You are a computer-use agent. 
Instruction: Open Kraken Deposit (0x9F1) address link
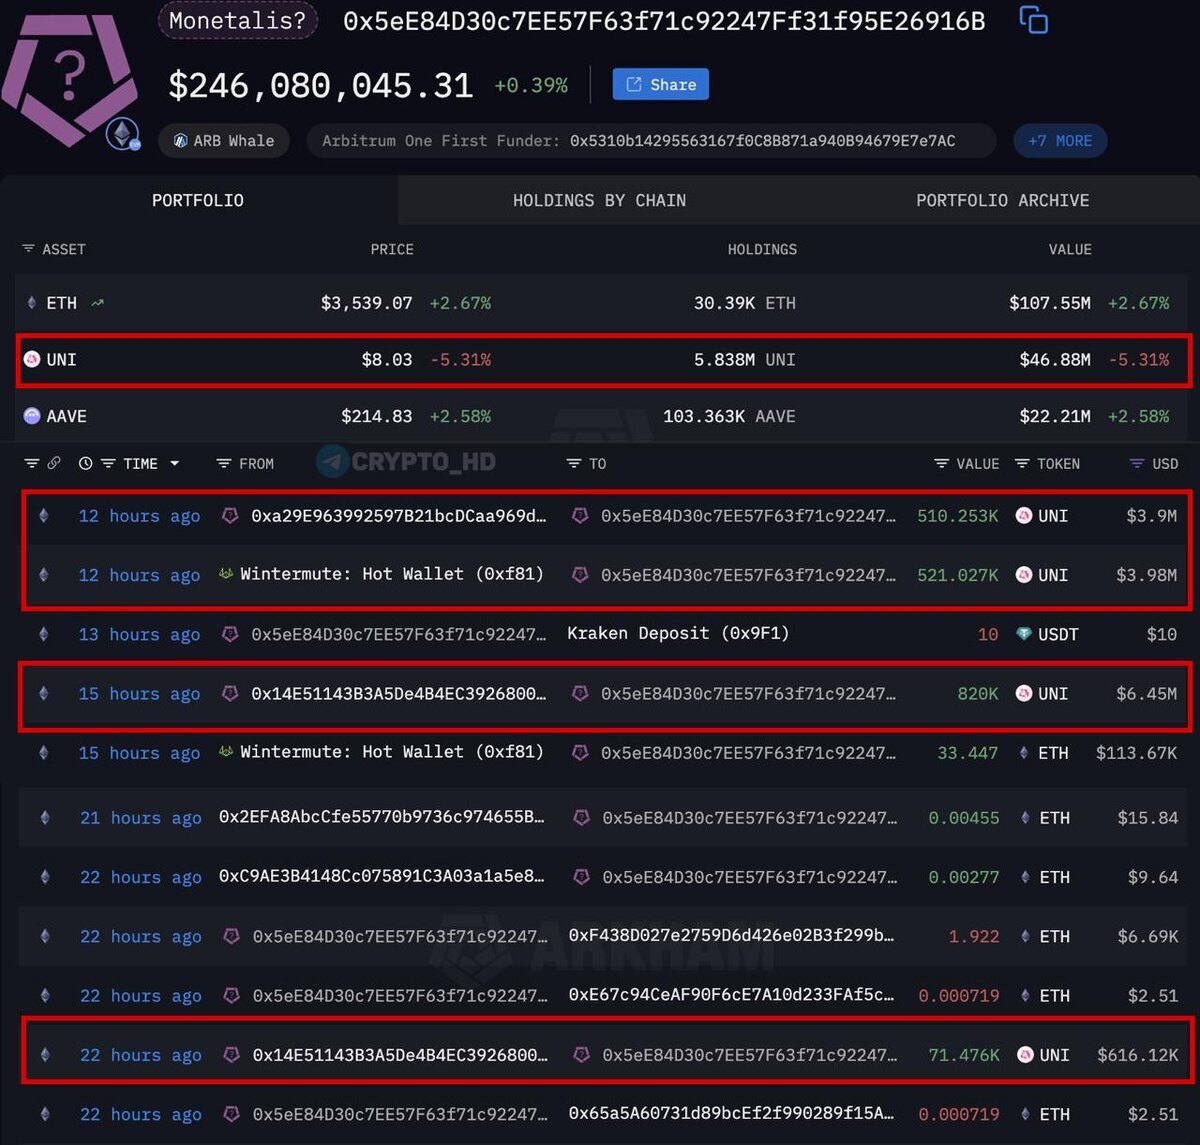(x=678, y=633)
